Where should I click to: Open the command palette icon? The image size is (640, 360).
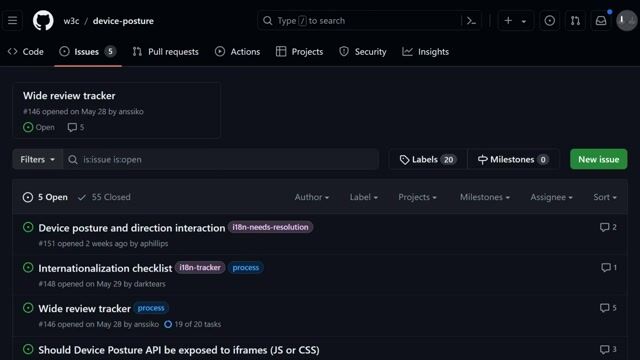coord(471,20)
